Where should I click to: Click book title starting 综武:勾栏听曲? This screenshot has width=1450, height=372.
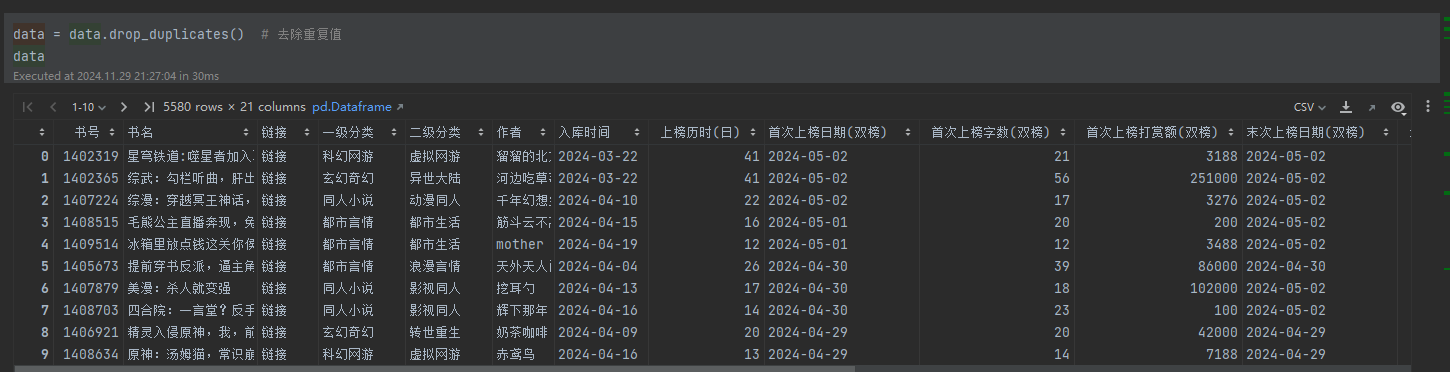coord(190,178)
